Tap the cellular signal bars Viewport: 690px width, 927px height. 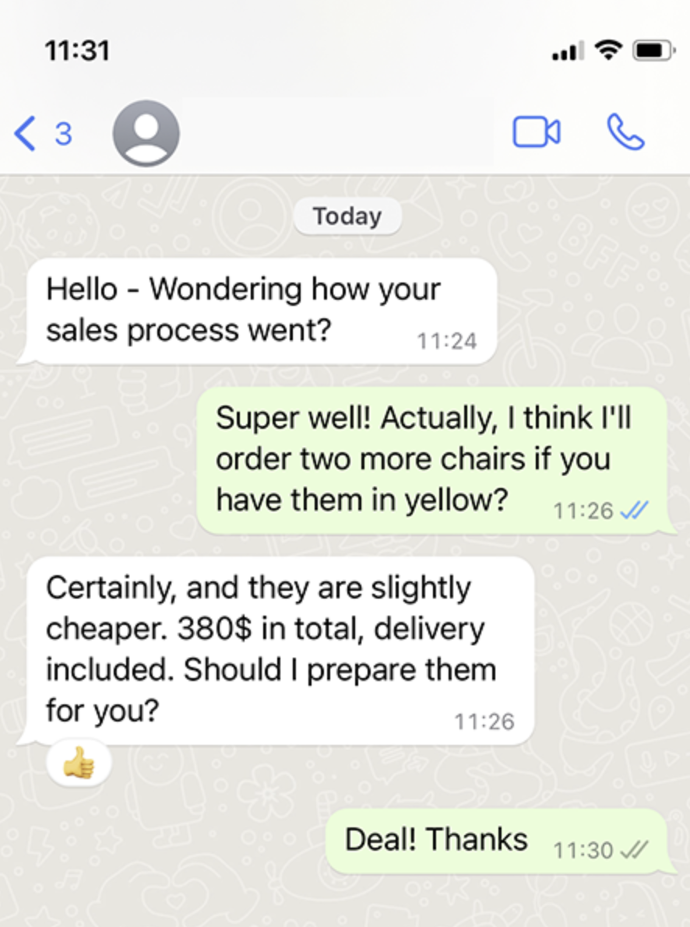568,51
